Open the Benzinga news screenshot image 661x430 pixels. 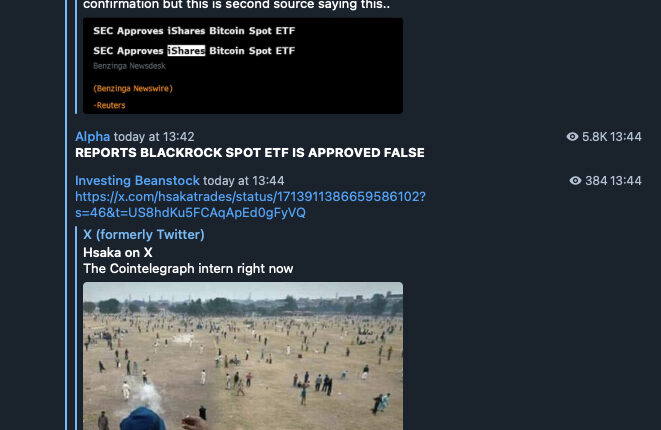pos(243,66)
